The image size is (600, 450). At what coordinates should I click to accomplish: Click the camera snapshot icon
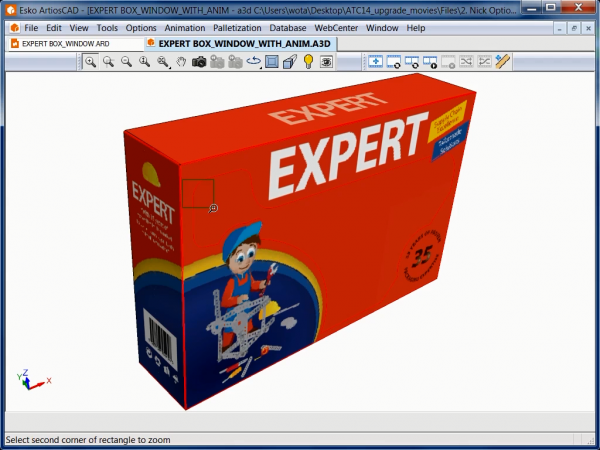pos(199,62)
